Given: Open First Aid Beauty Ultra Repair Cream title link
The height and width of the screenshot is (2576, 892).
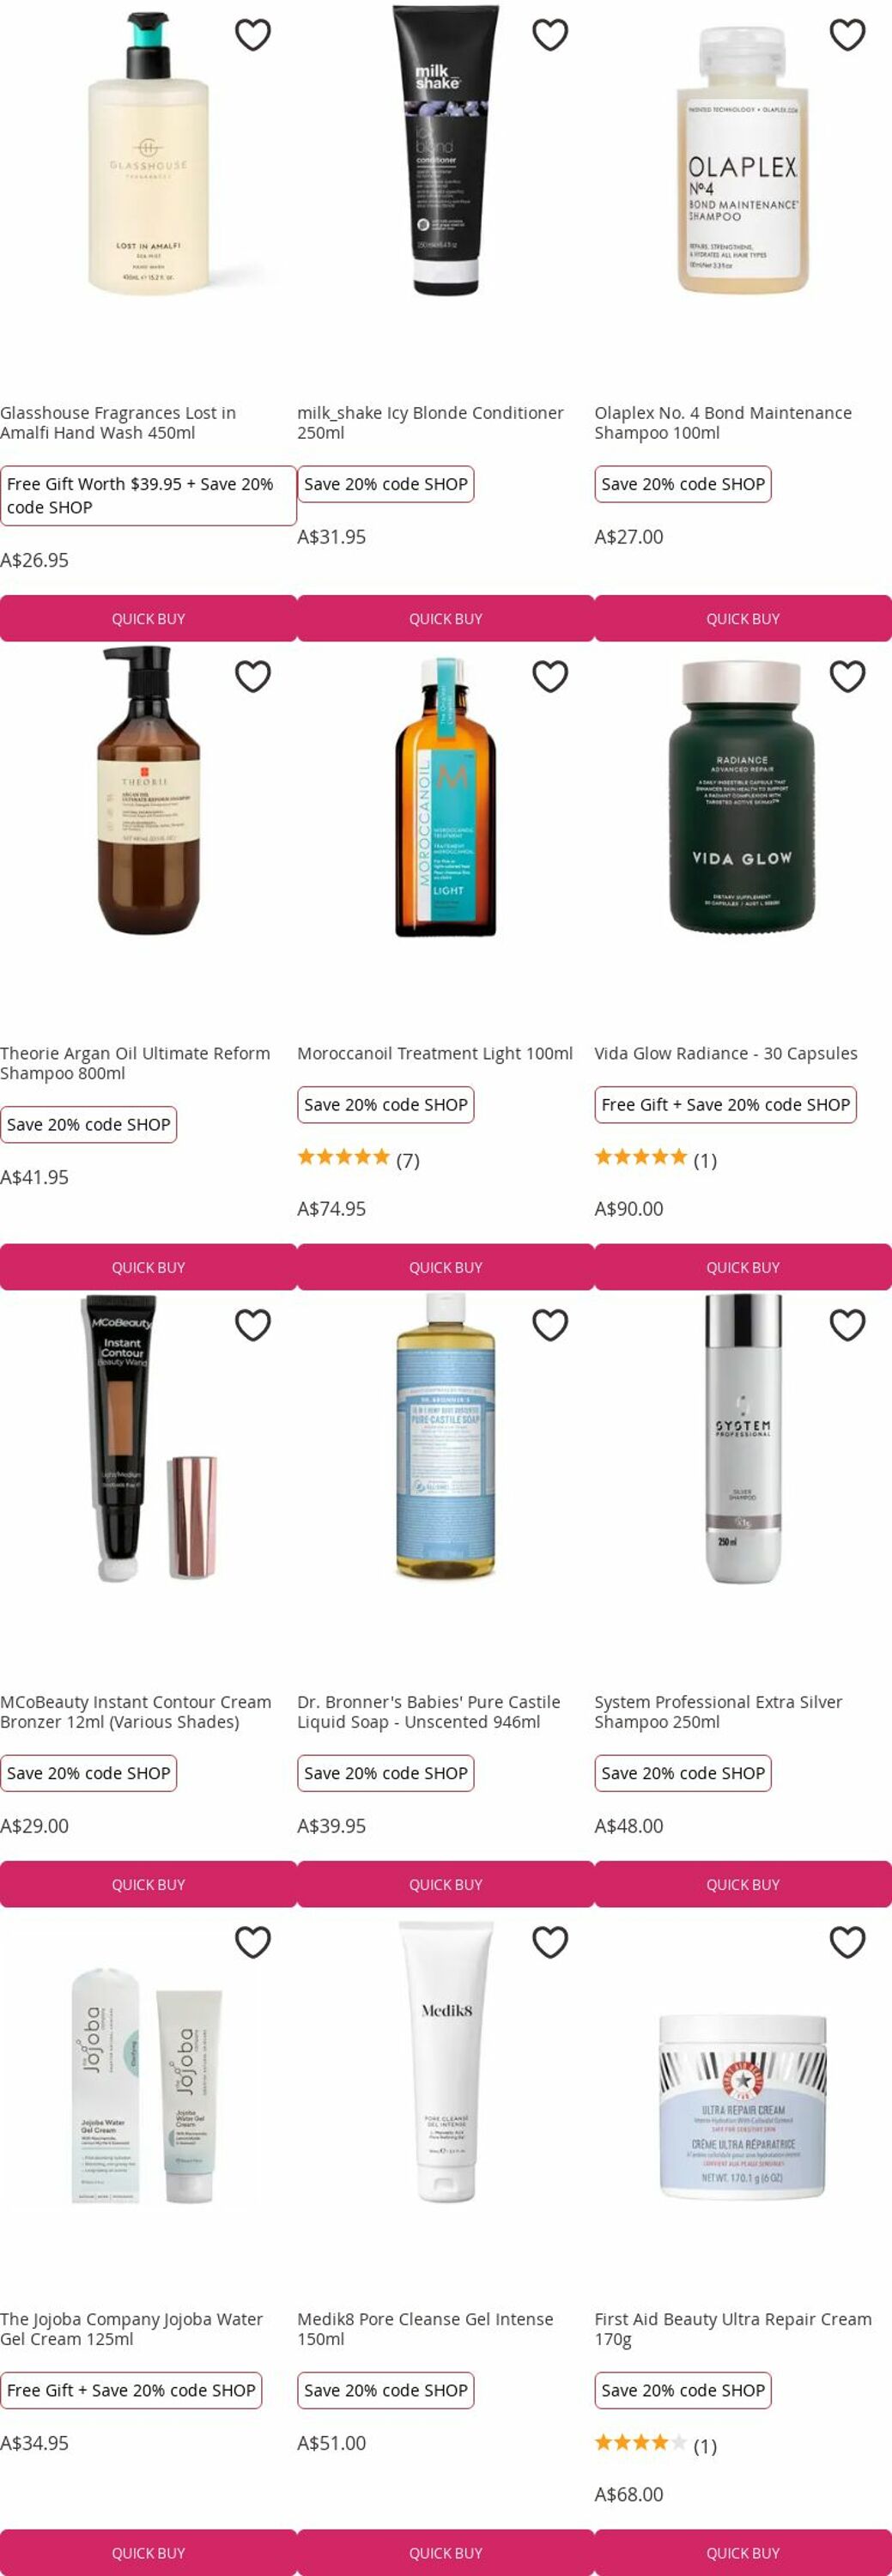Looking at the screenshot, I should [x=733, y=2328].
